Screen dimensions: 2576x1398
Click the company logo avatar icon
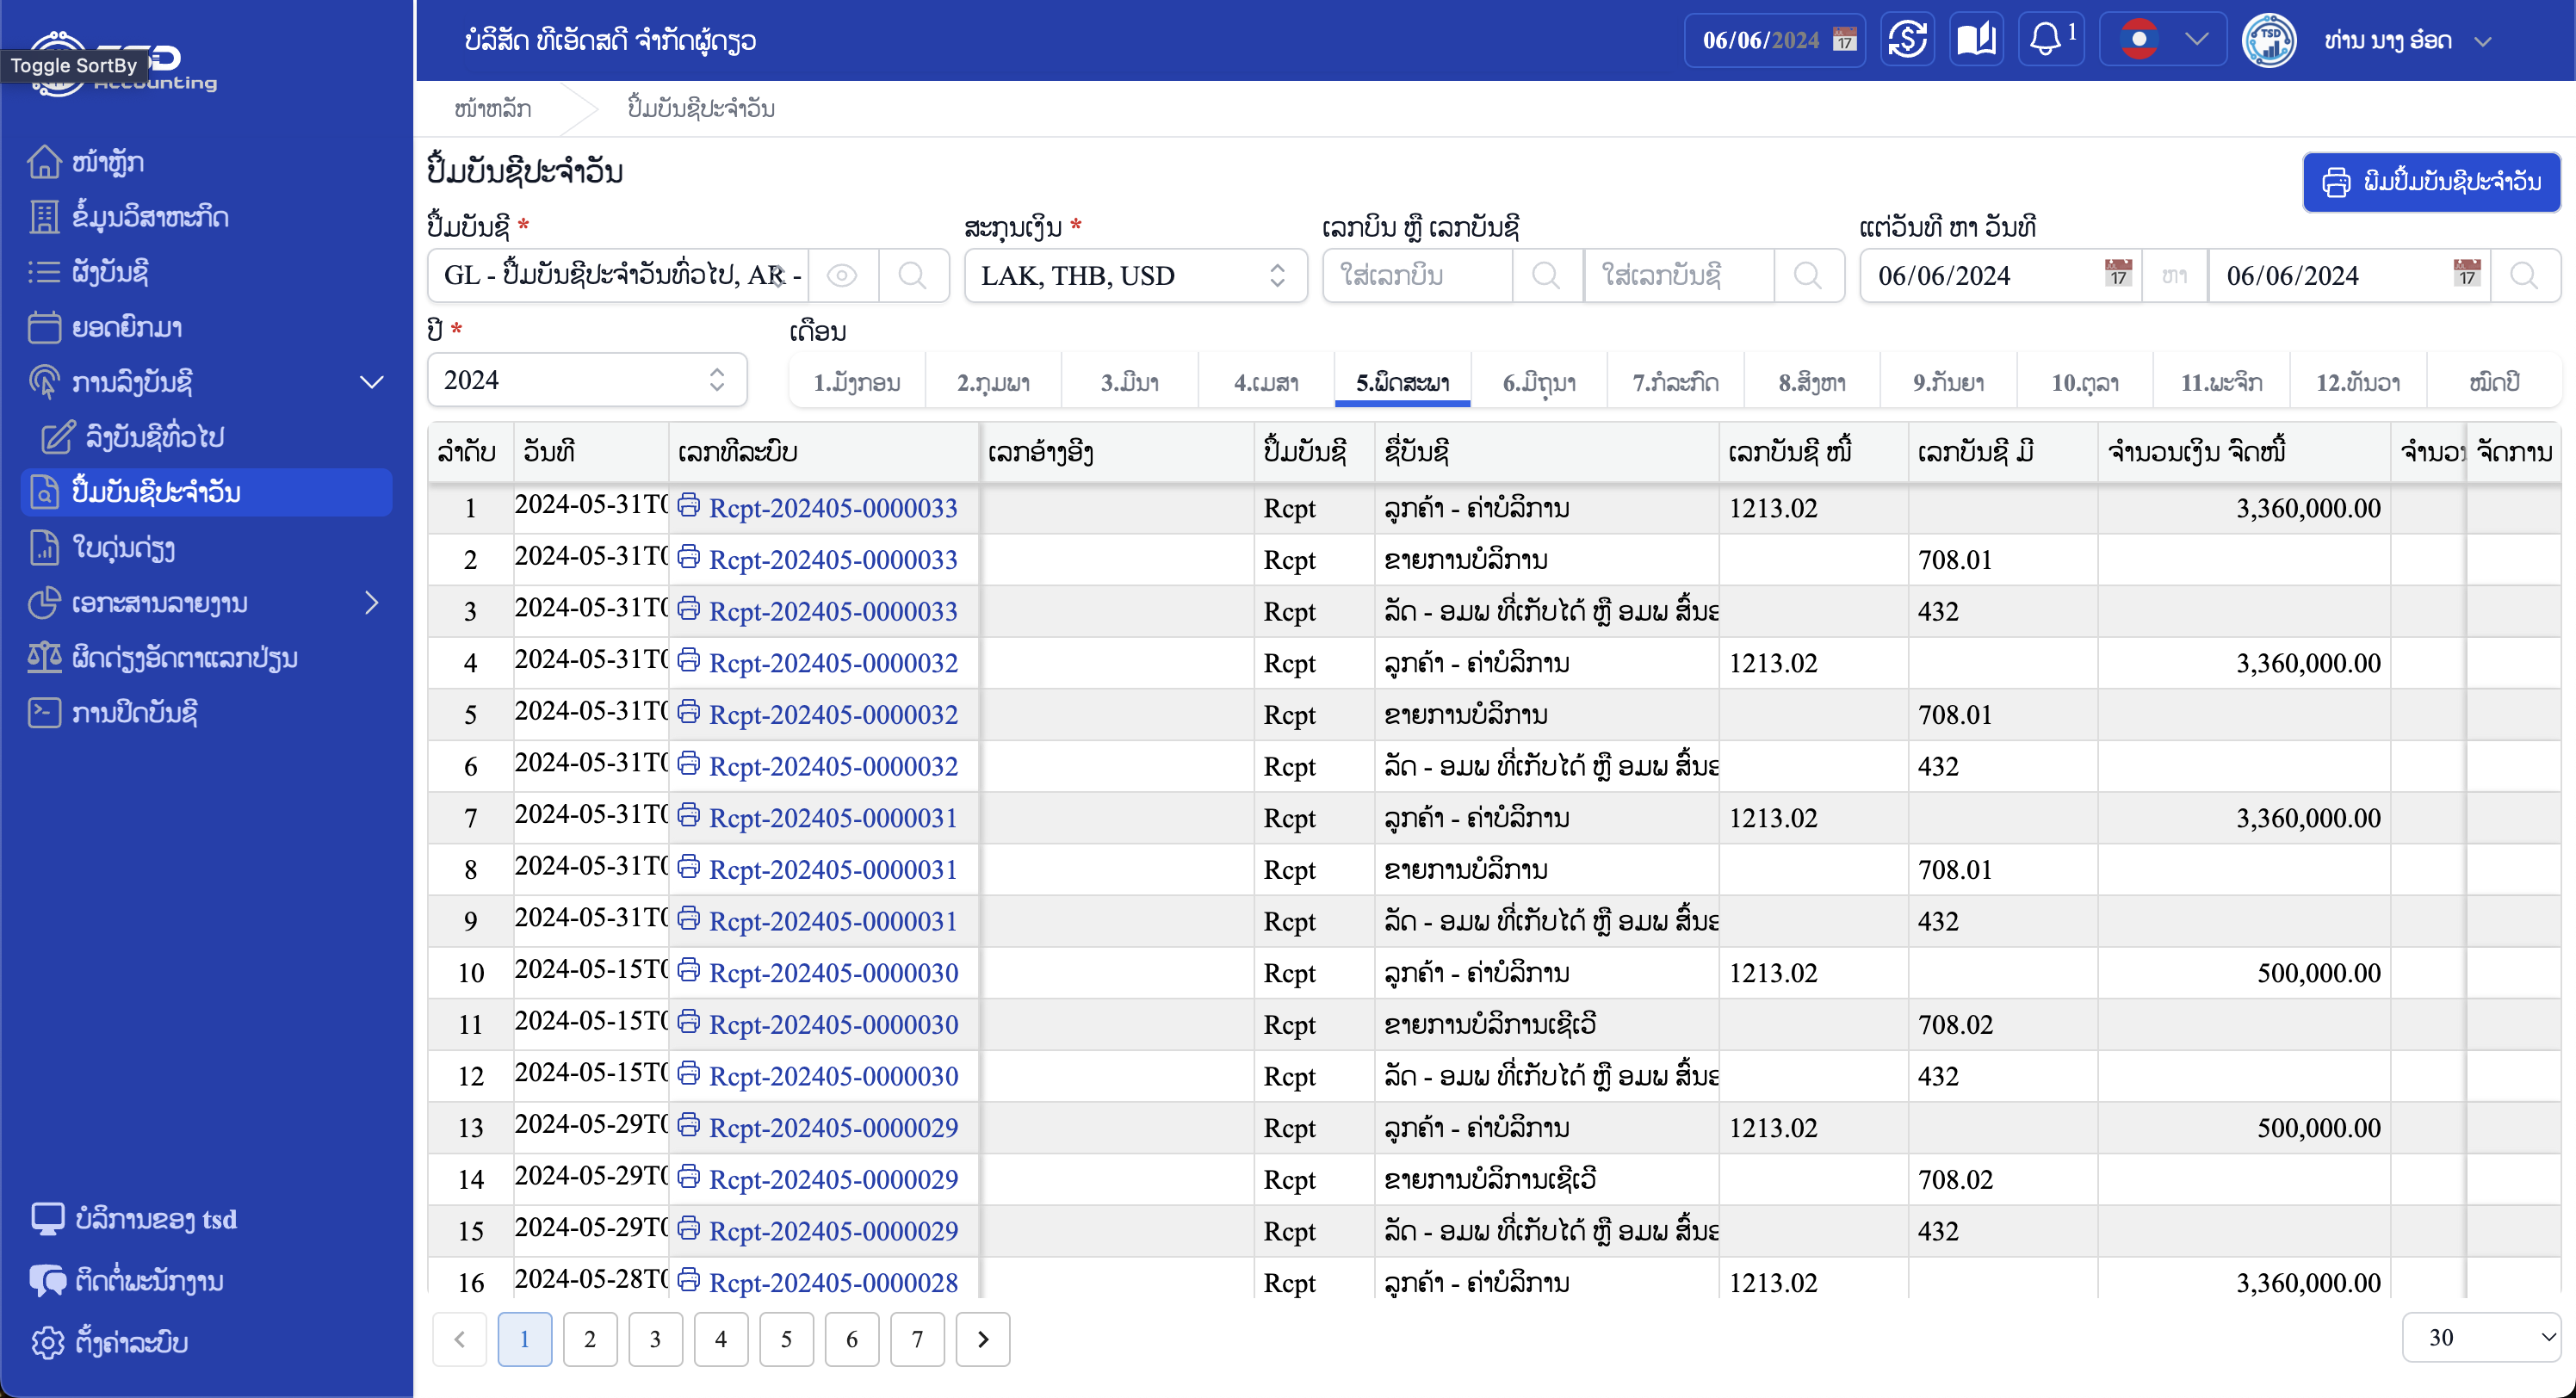(2268, 40)
